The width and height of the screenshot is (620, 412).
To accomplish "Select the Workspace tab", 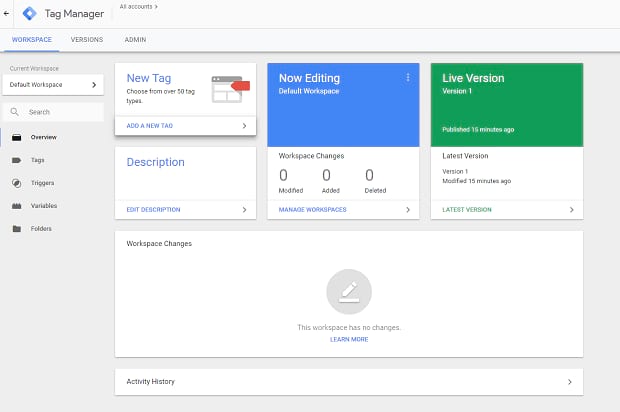I will pos(32,40).
